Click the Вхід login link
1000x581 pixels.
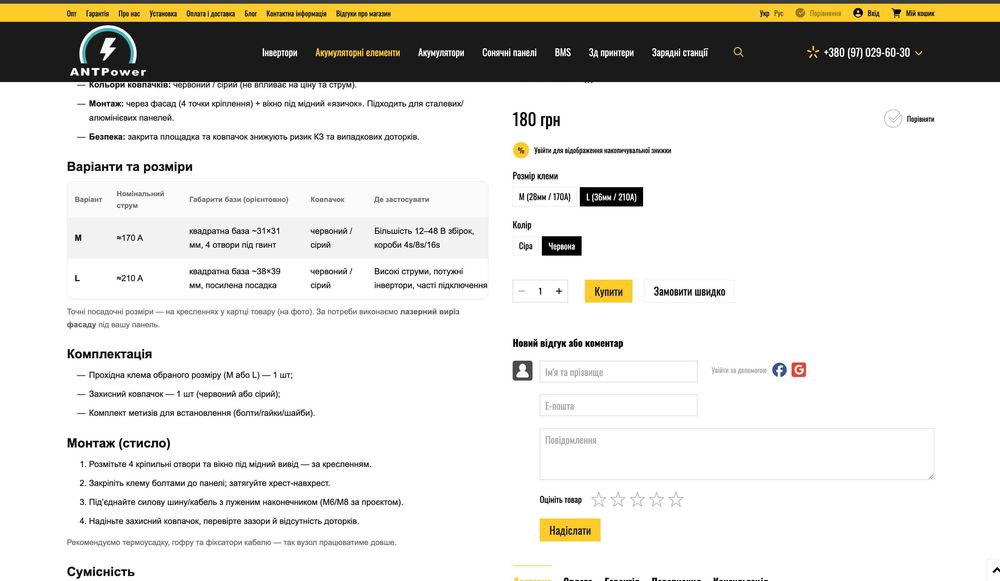873,13
